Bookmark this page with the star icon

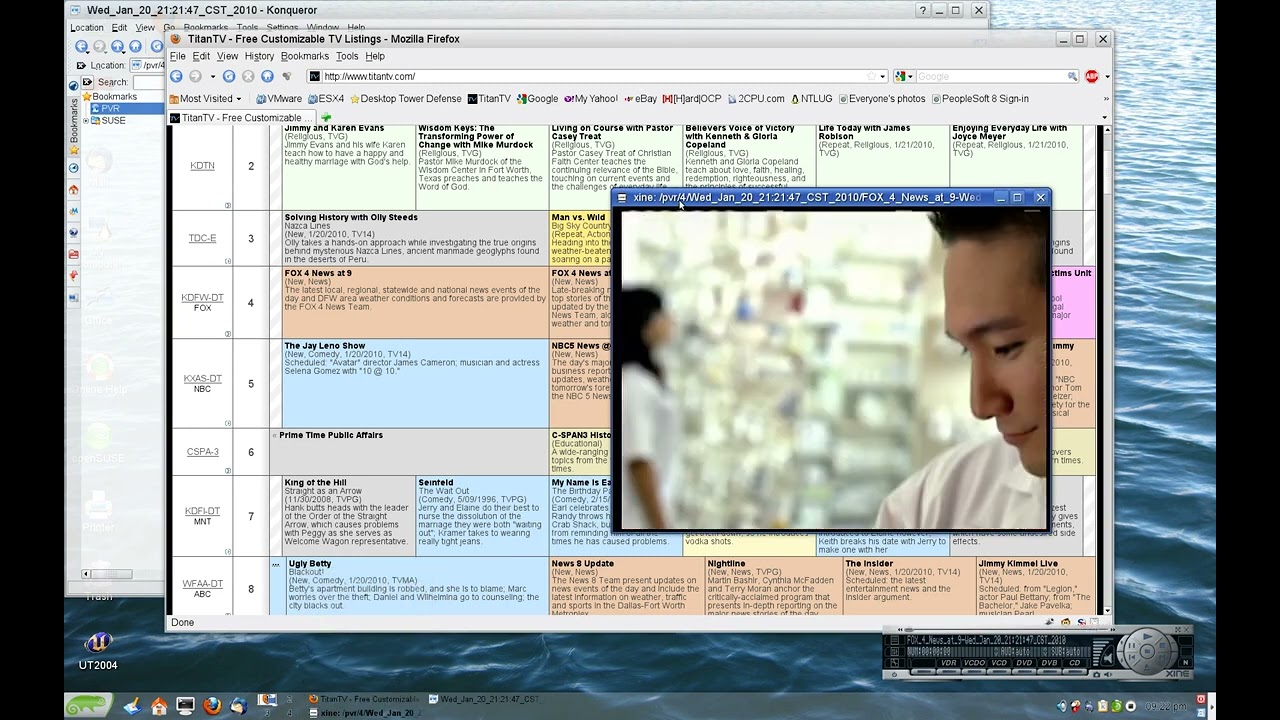(x=871, y=76)
